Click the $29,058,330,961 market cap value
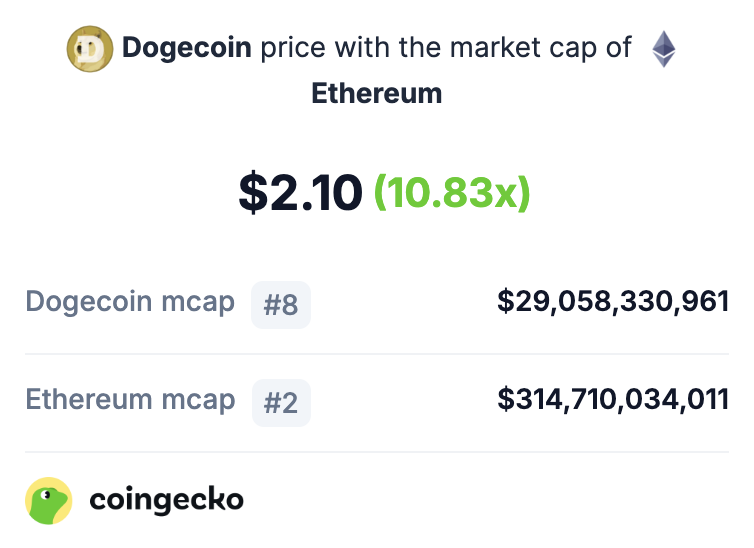 pos(613,302)
